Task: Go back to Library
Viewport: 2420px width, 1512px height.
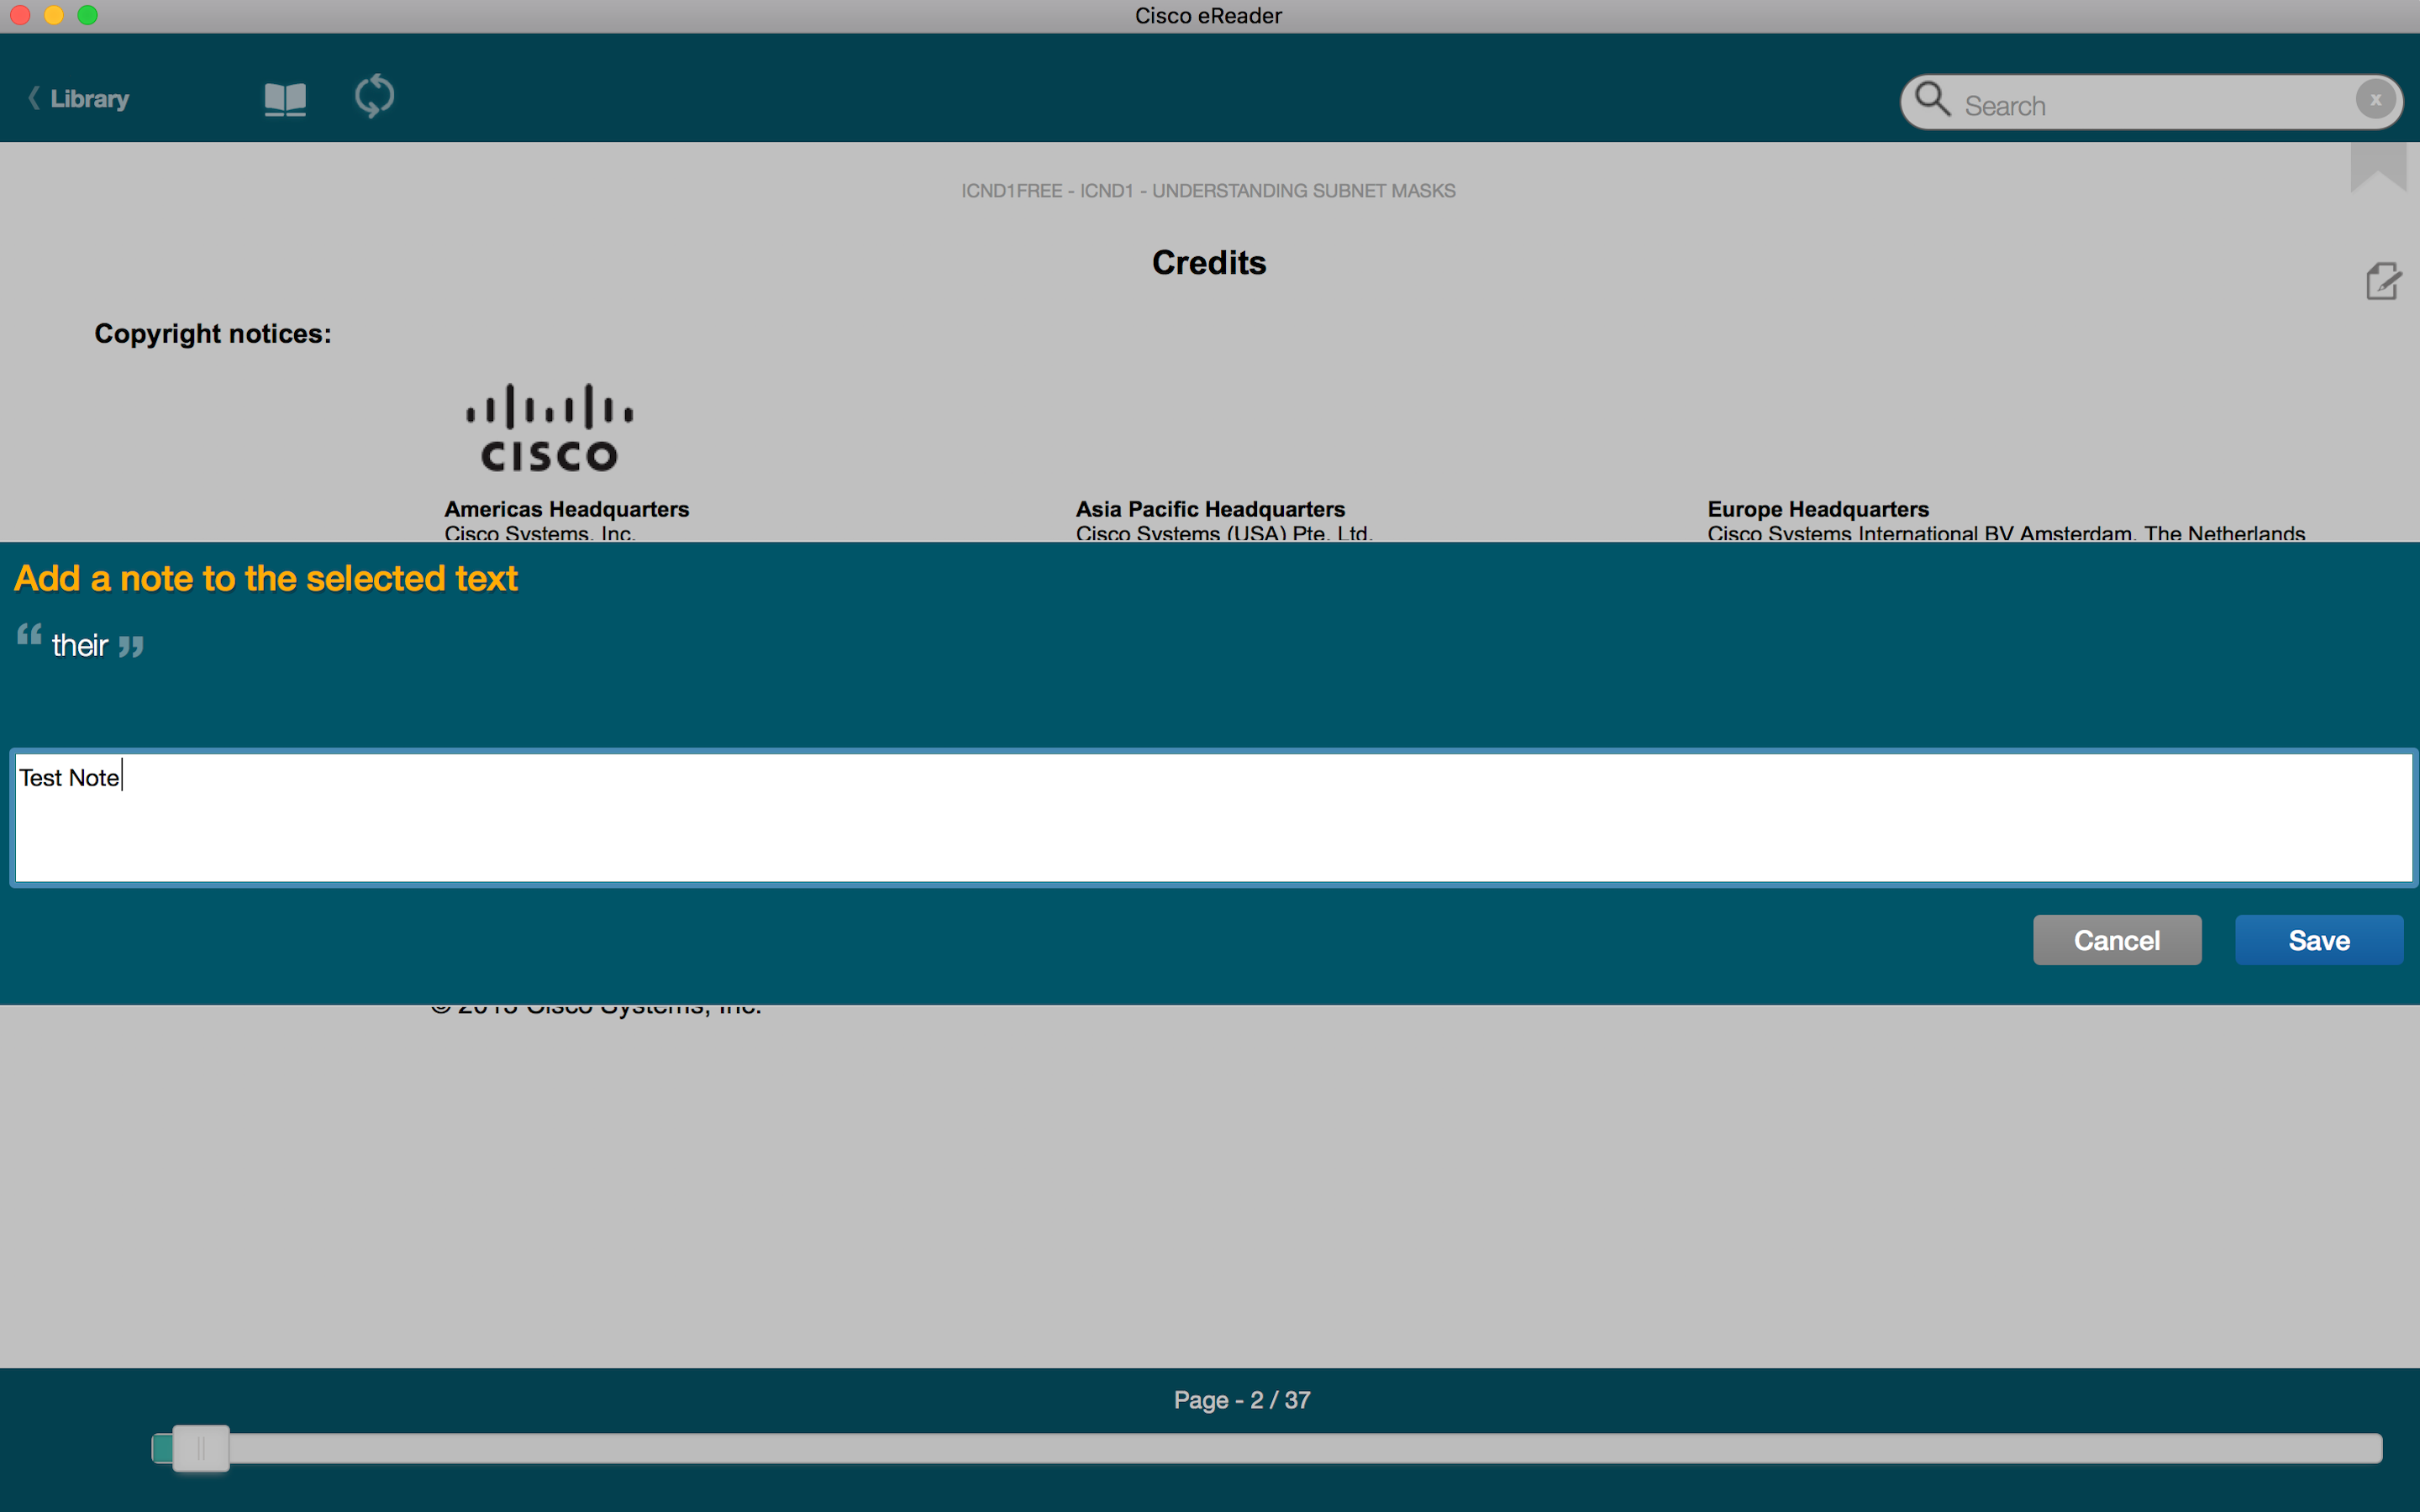Action: coord(90,99)
